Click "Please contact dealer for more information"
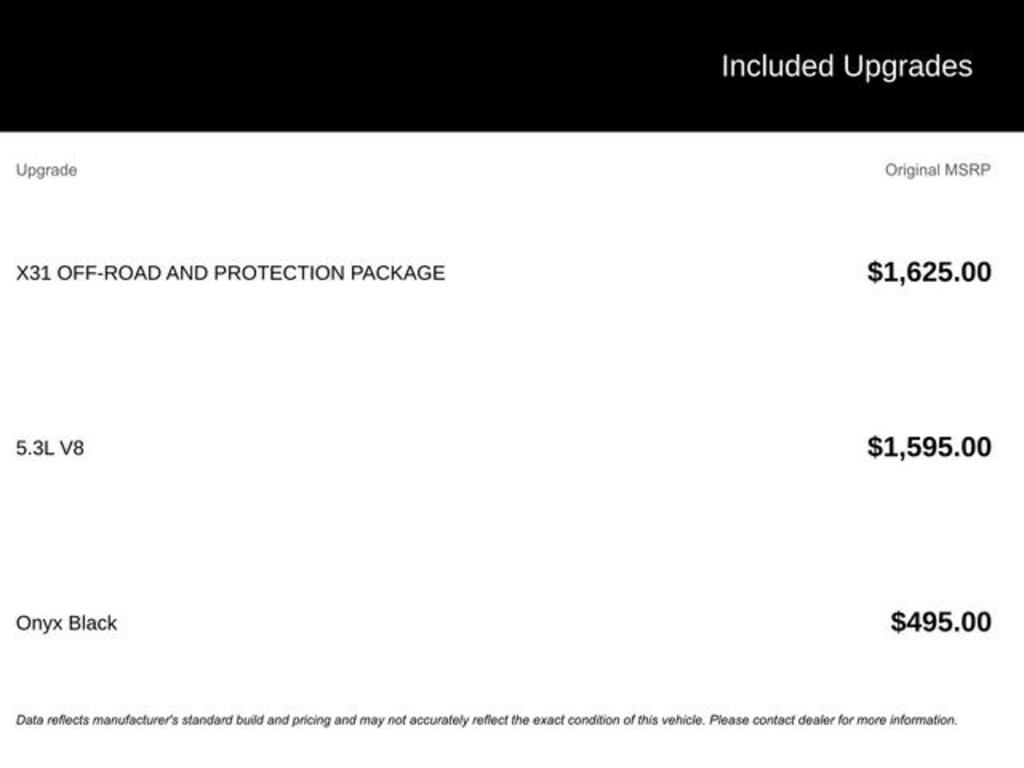This screenshot has height=768, width=1024. point(833,720)
